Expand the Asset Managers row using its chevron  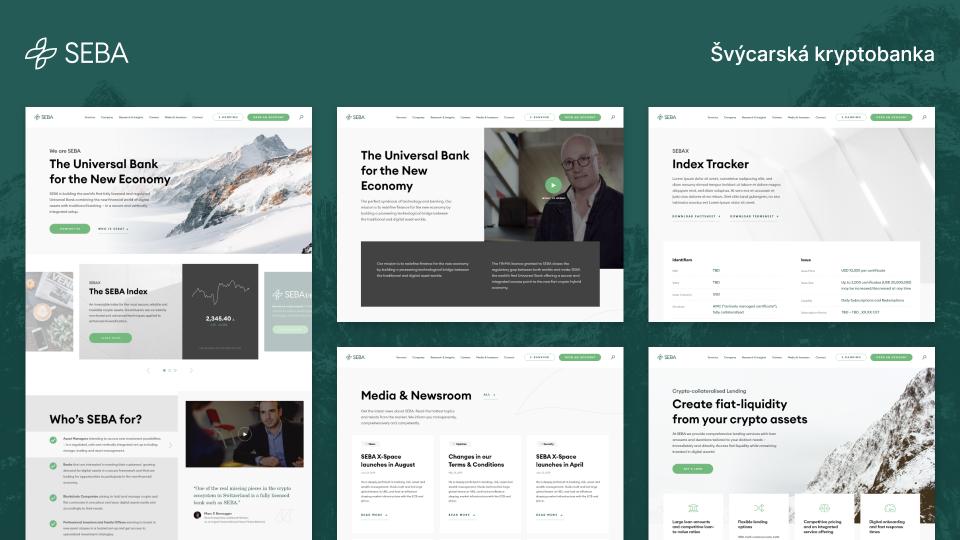coord(170,445)
